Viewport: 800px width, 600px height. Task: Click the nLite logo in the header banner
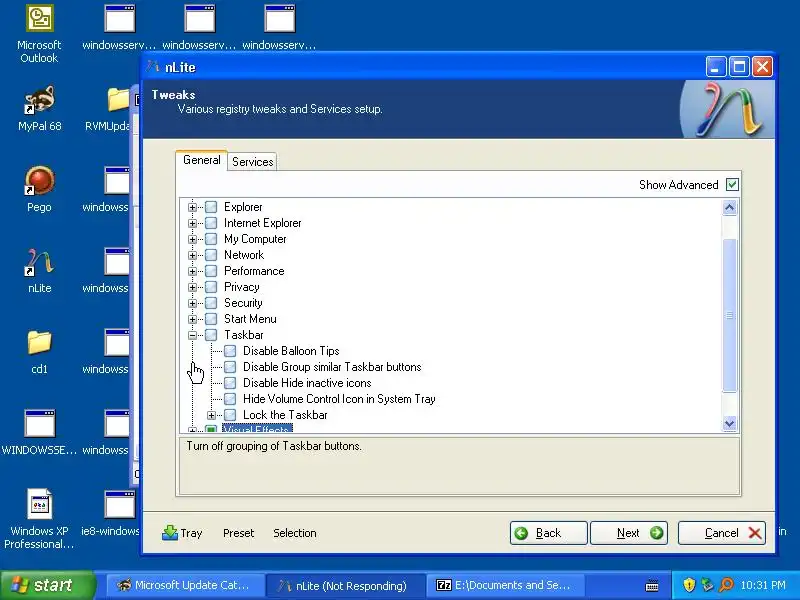[729, 110]
